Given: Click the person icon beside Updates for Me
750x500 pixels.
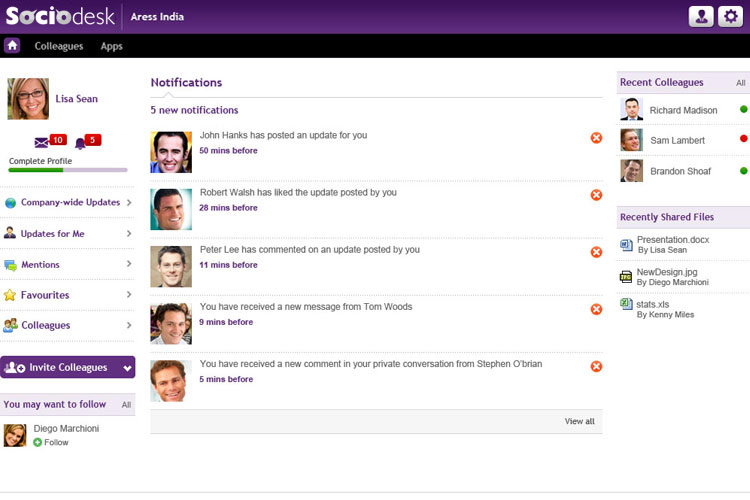Looking at the screenshot, I should tap(10, 233).
